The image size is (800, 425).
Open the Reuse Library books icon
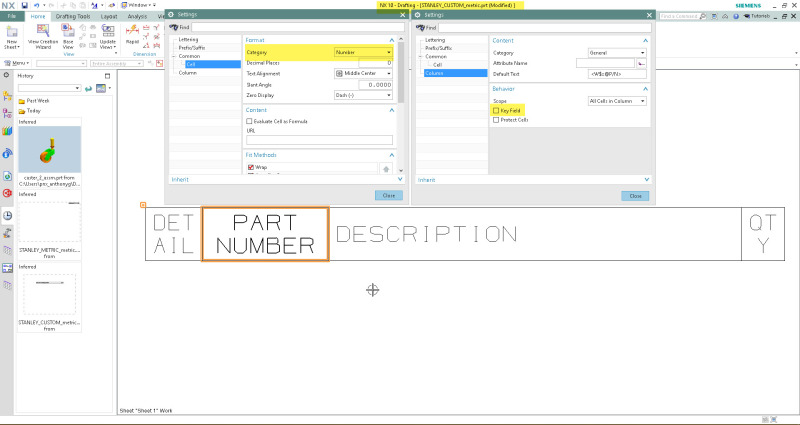(x=7, y=131)
